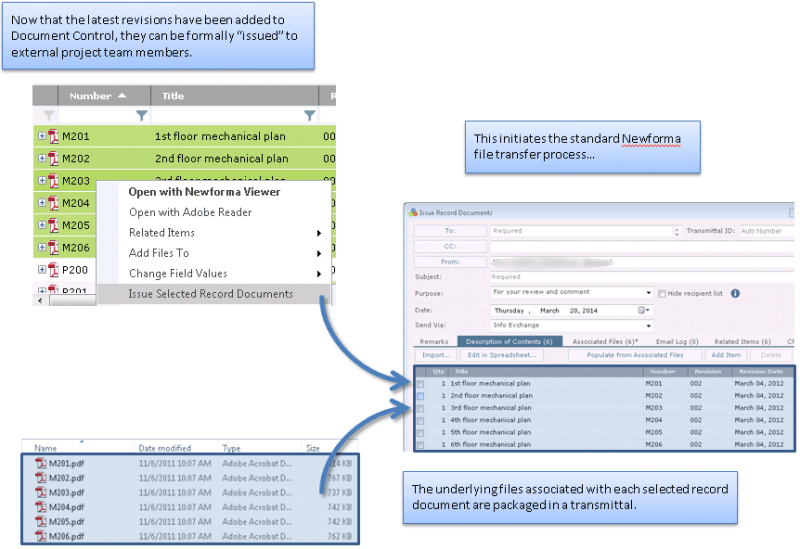Enable the Hide recipient list checkbox
The image size is (800, 549).
(x=662, y=293)
